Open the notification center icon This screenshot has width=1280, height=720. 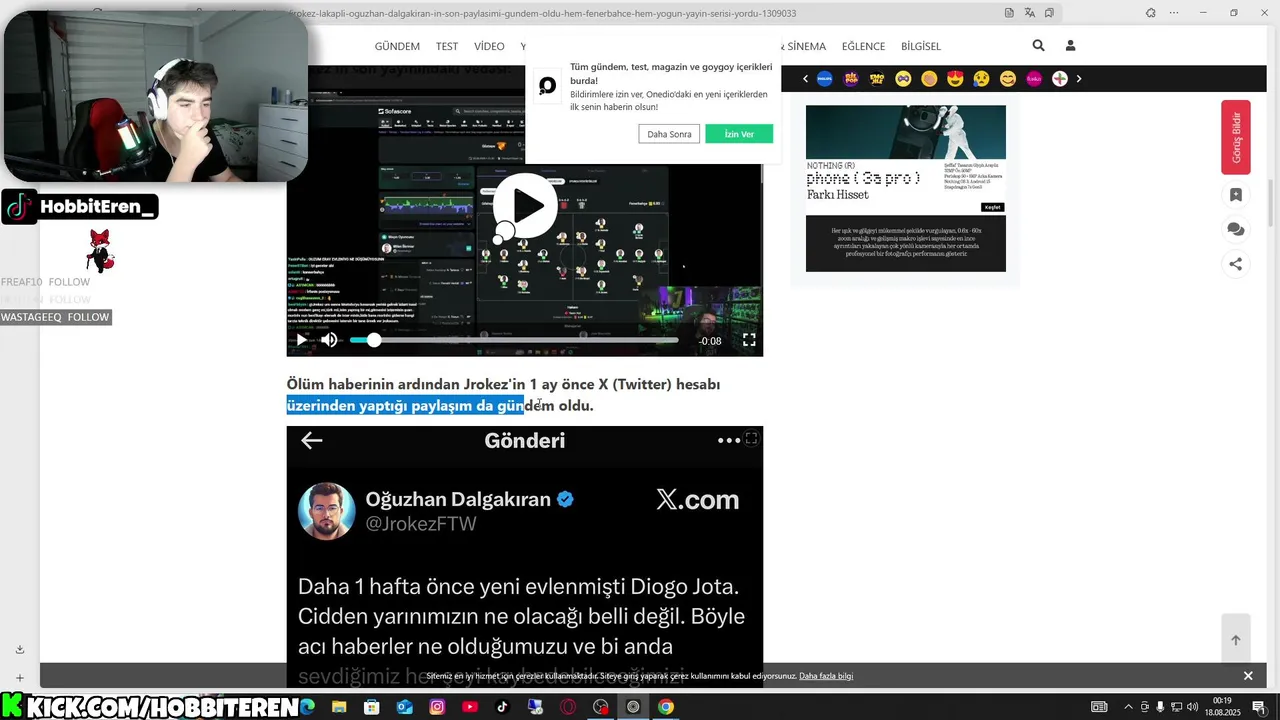(x=1259, y=707)
